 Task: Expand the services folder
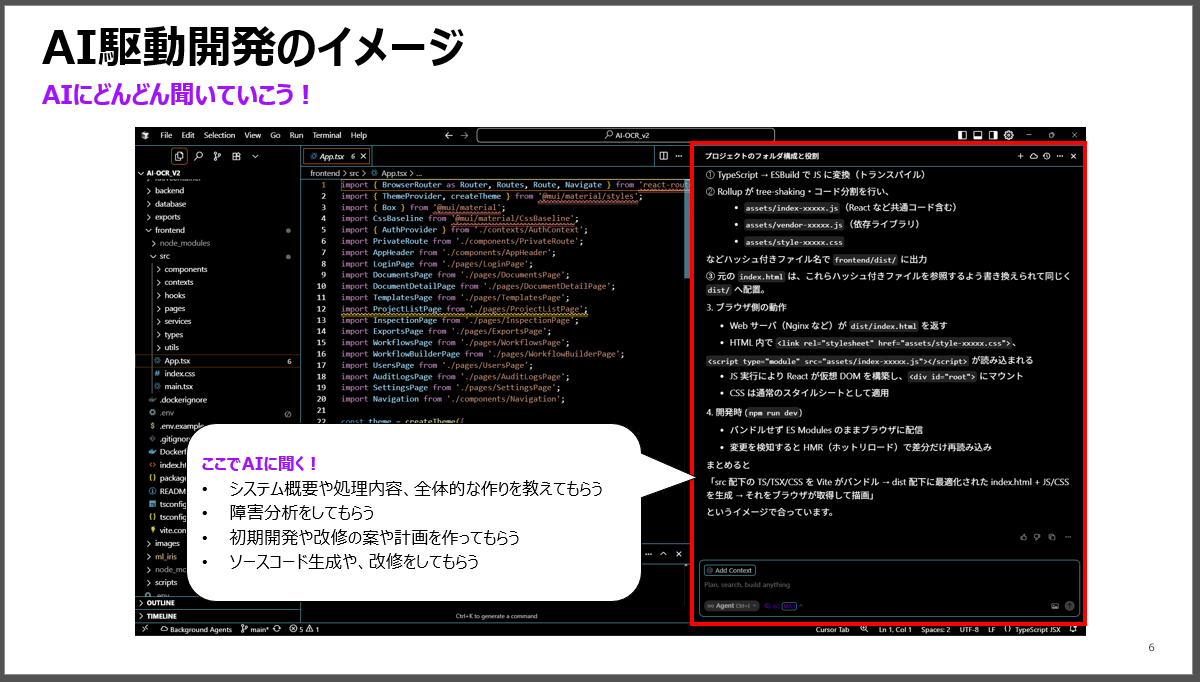tap(217, 321)
